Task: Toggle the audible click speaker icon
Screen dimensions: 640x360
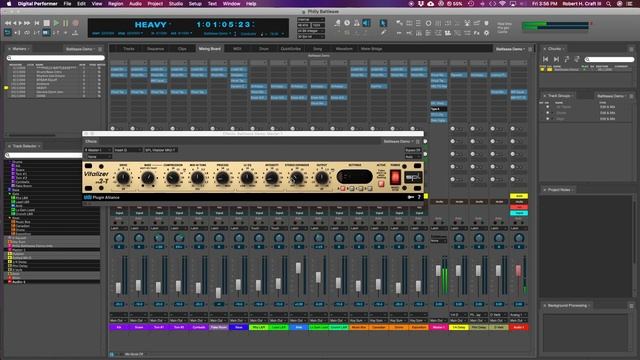Action: (x=367, y=23)
